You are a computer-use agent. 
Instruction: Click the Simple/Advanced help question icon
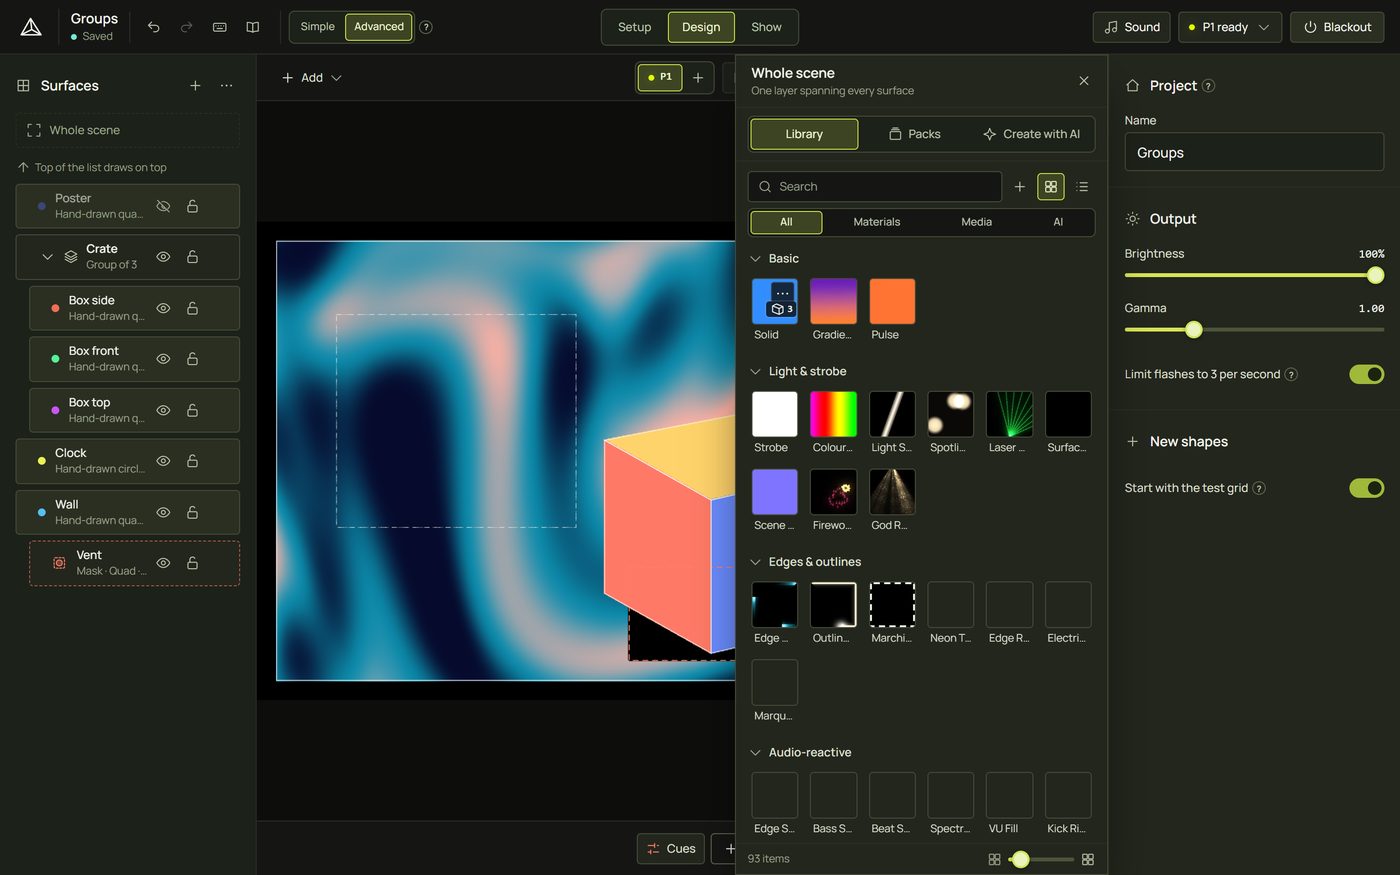(426, 27)
